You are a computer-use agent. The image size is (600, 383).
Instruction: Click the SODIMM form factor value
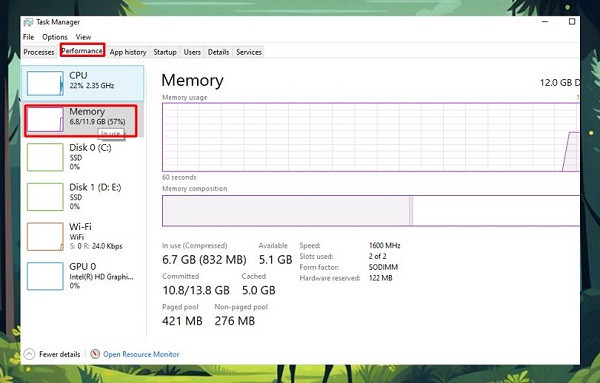383,267
